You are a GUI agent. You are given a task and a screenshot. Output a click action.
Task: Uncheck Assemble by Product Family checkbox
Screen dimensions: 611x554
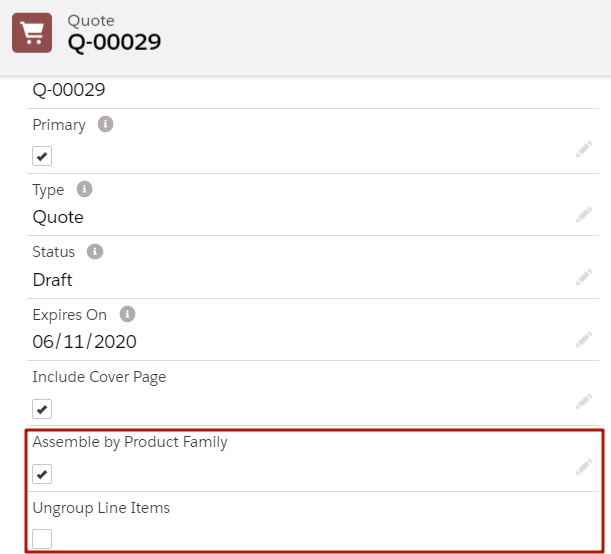coord(42,474)
